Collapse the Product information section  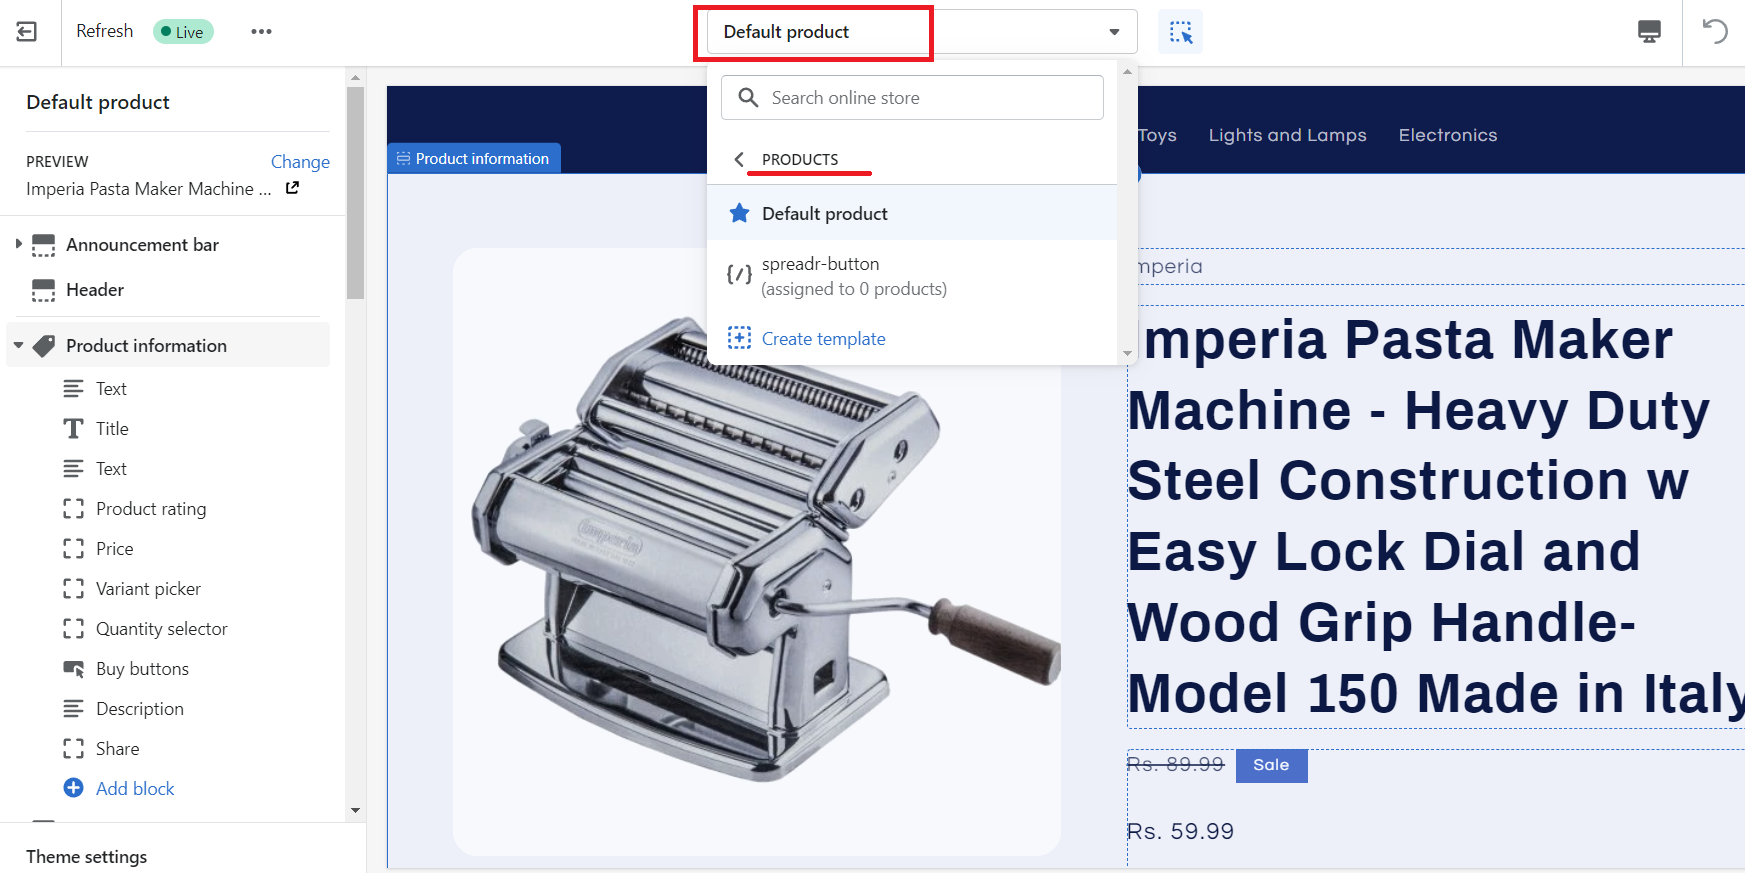(x=18, y=346)
